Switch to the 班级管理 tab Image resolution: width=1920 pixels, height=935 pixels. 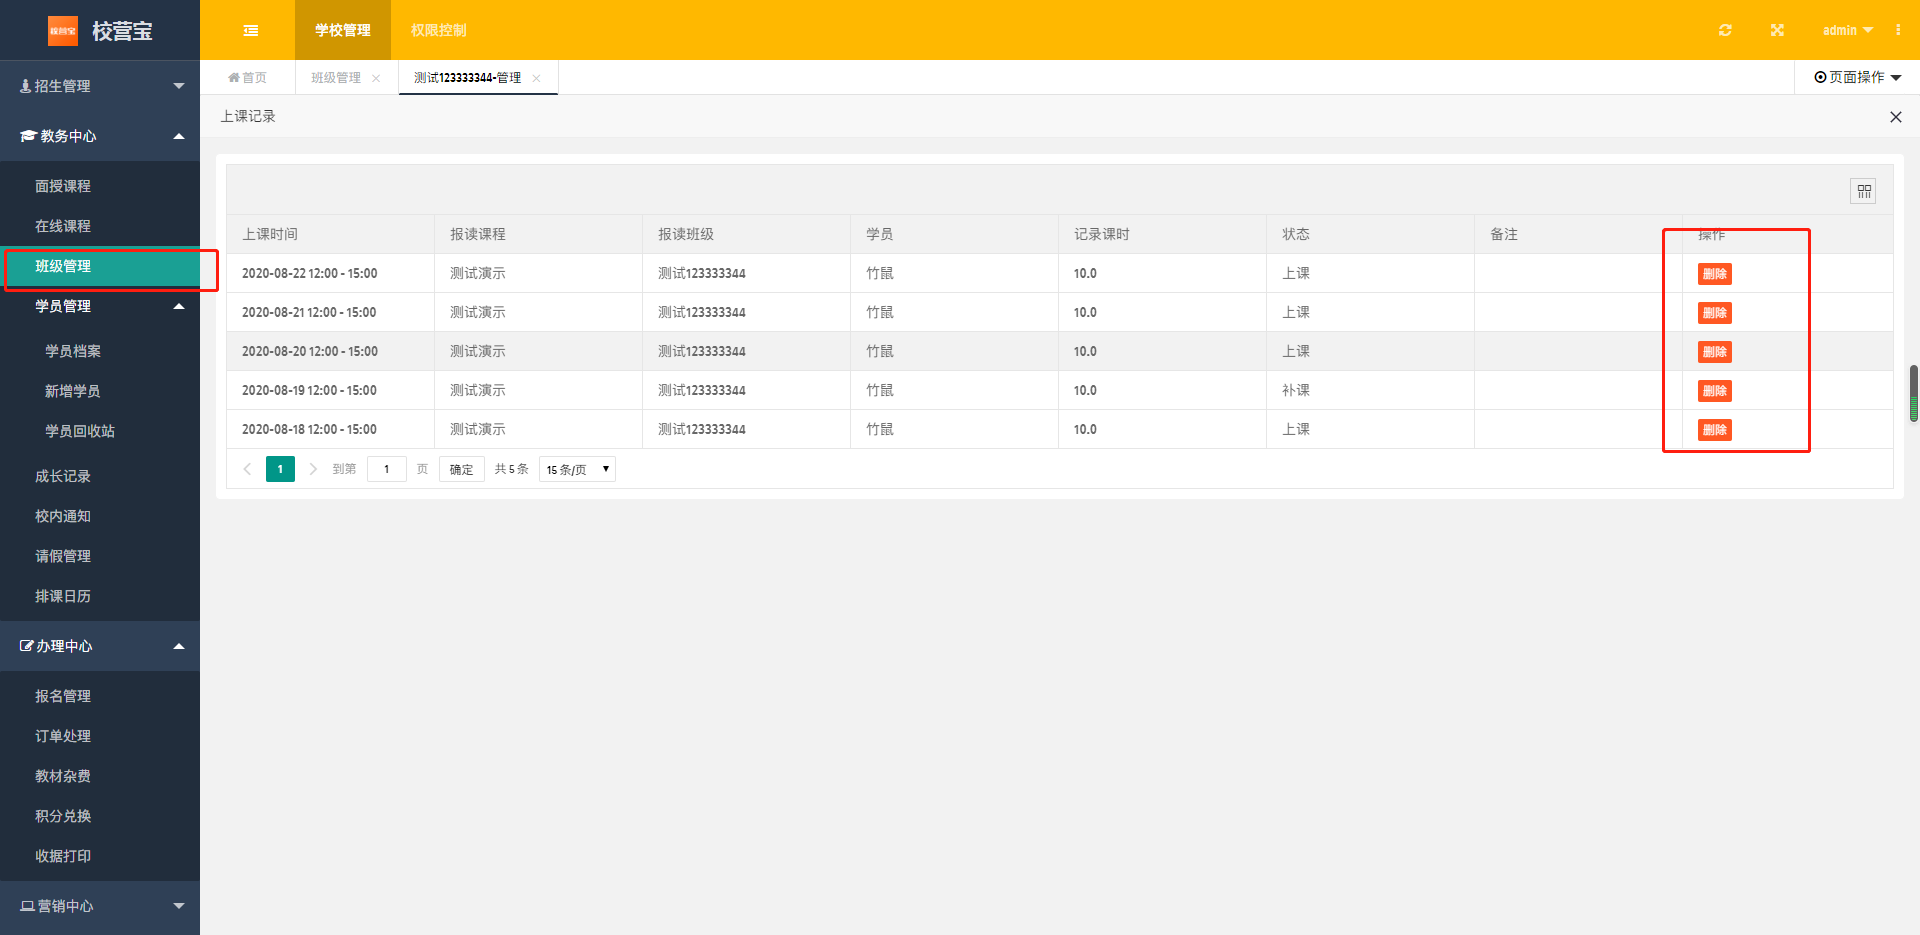[336, 78]
